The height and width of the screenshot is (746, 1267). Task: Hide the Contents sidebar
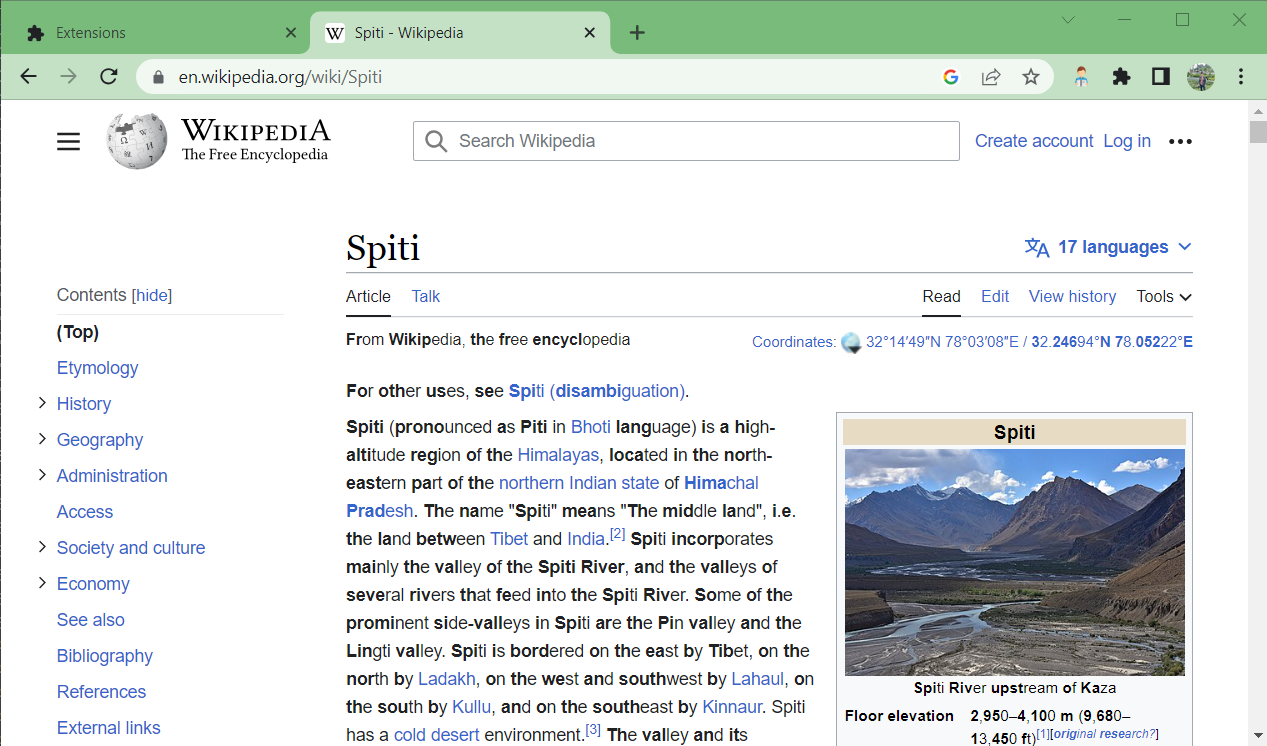(x=153, y=295)
